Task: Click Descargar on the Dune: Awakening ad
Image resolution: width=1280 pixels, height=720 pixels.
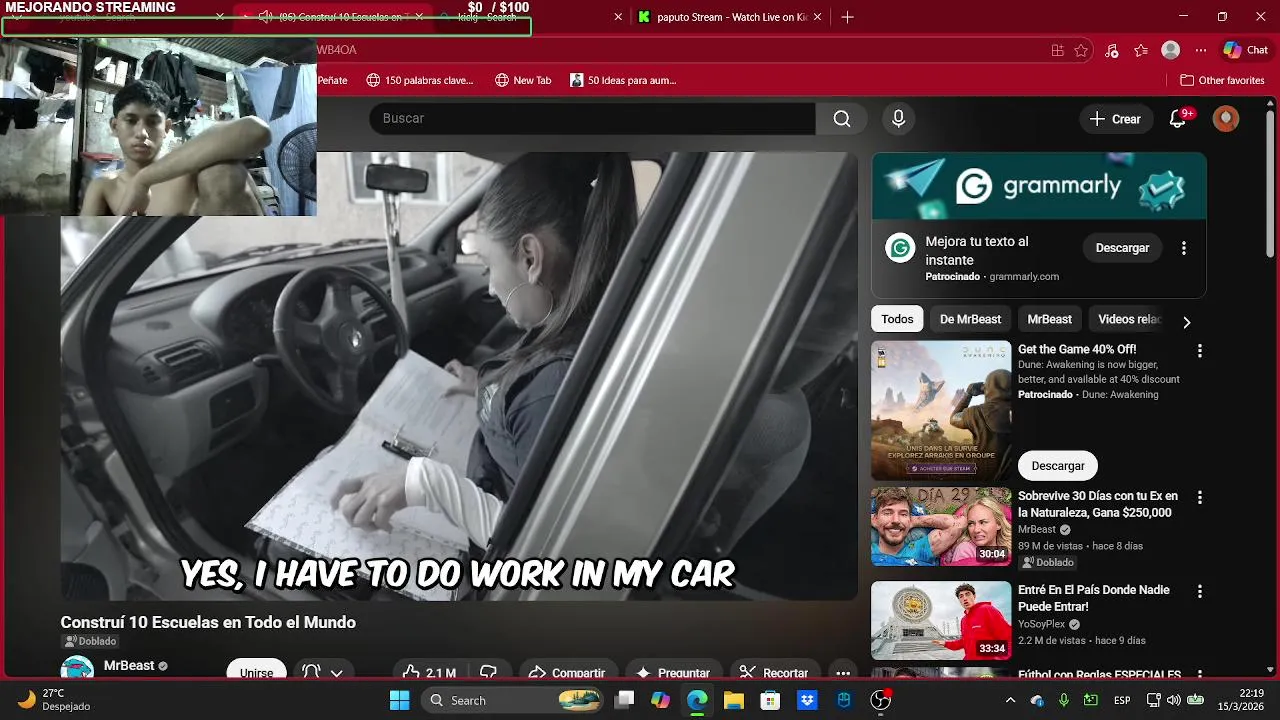Action: tap(1058, 466)
